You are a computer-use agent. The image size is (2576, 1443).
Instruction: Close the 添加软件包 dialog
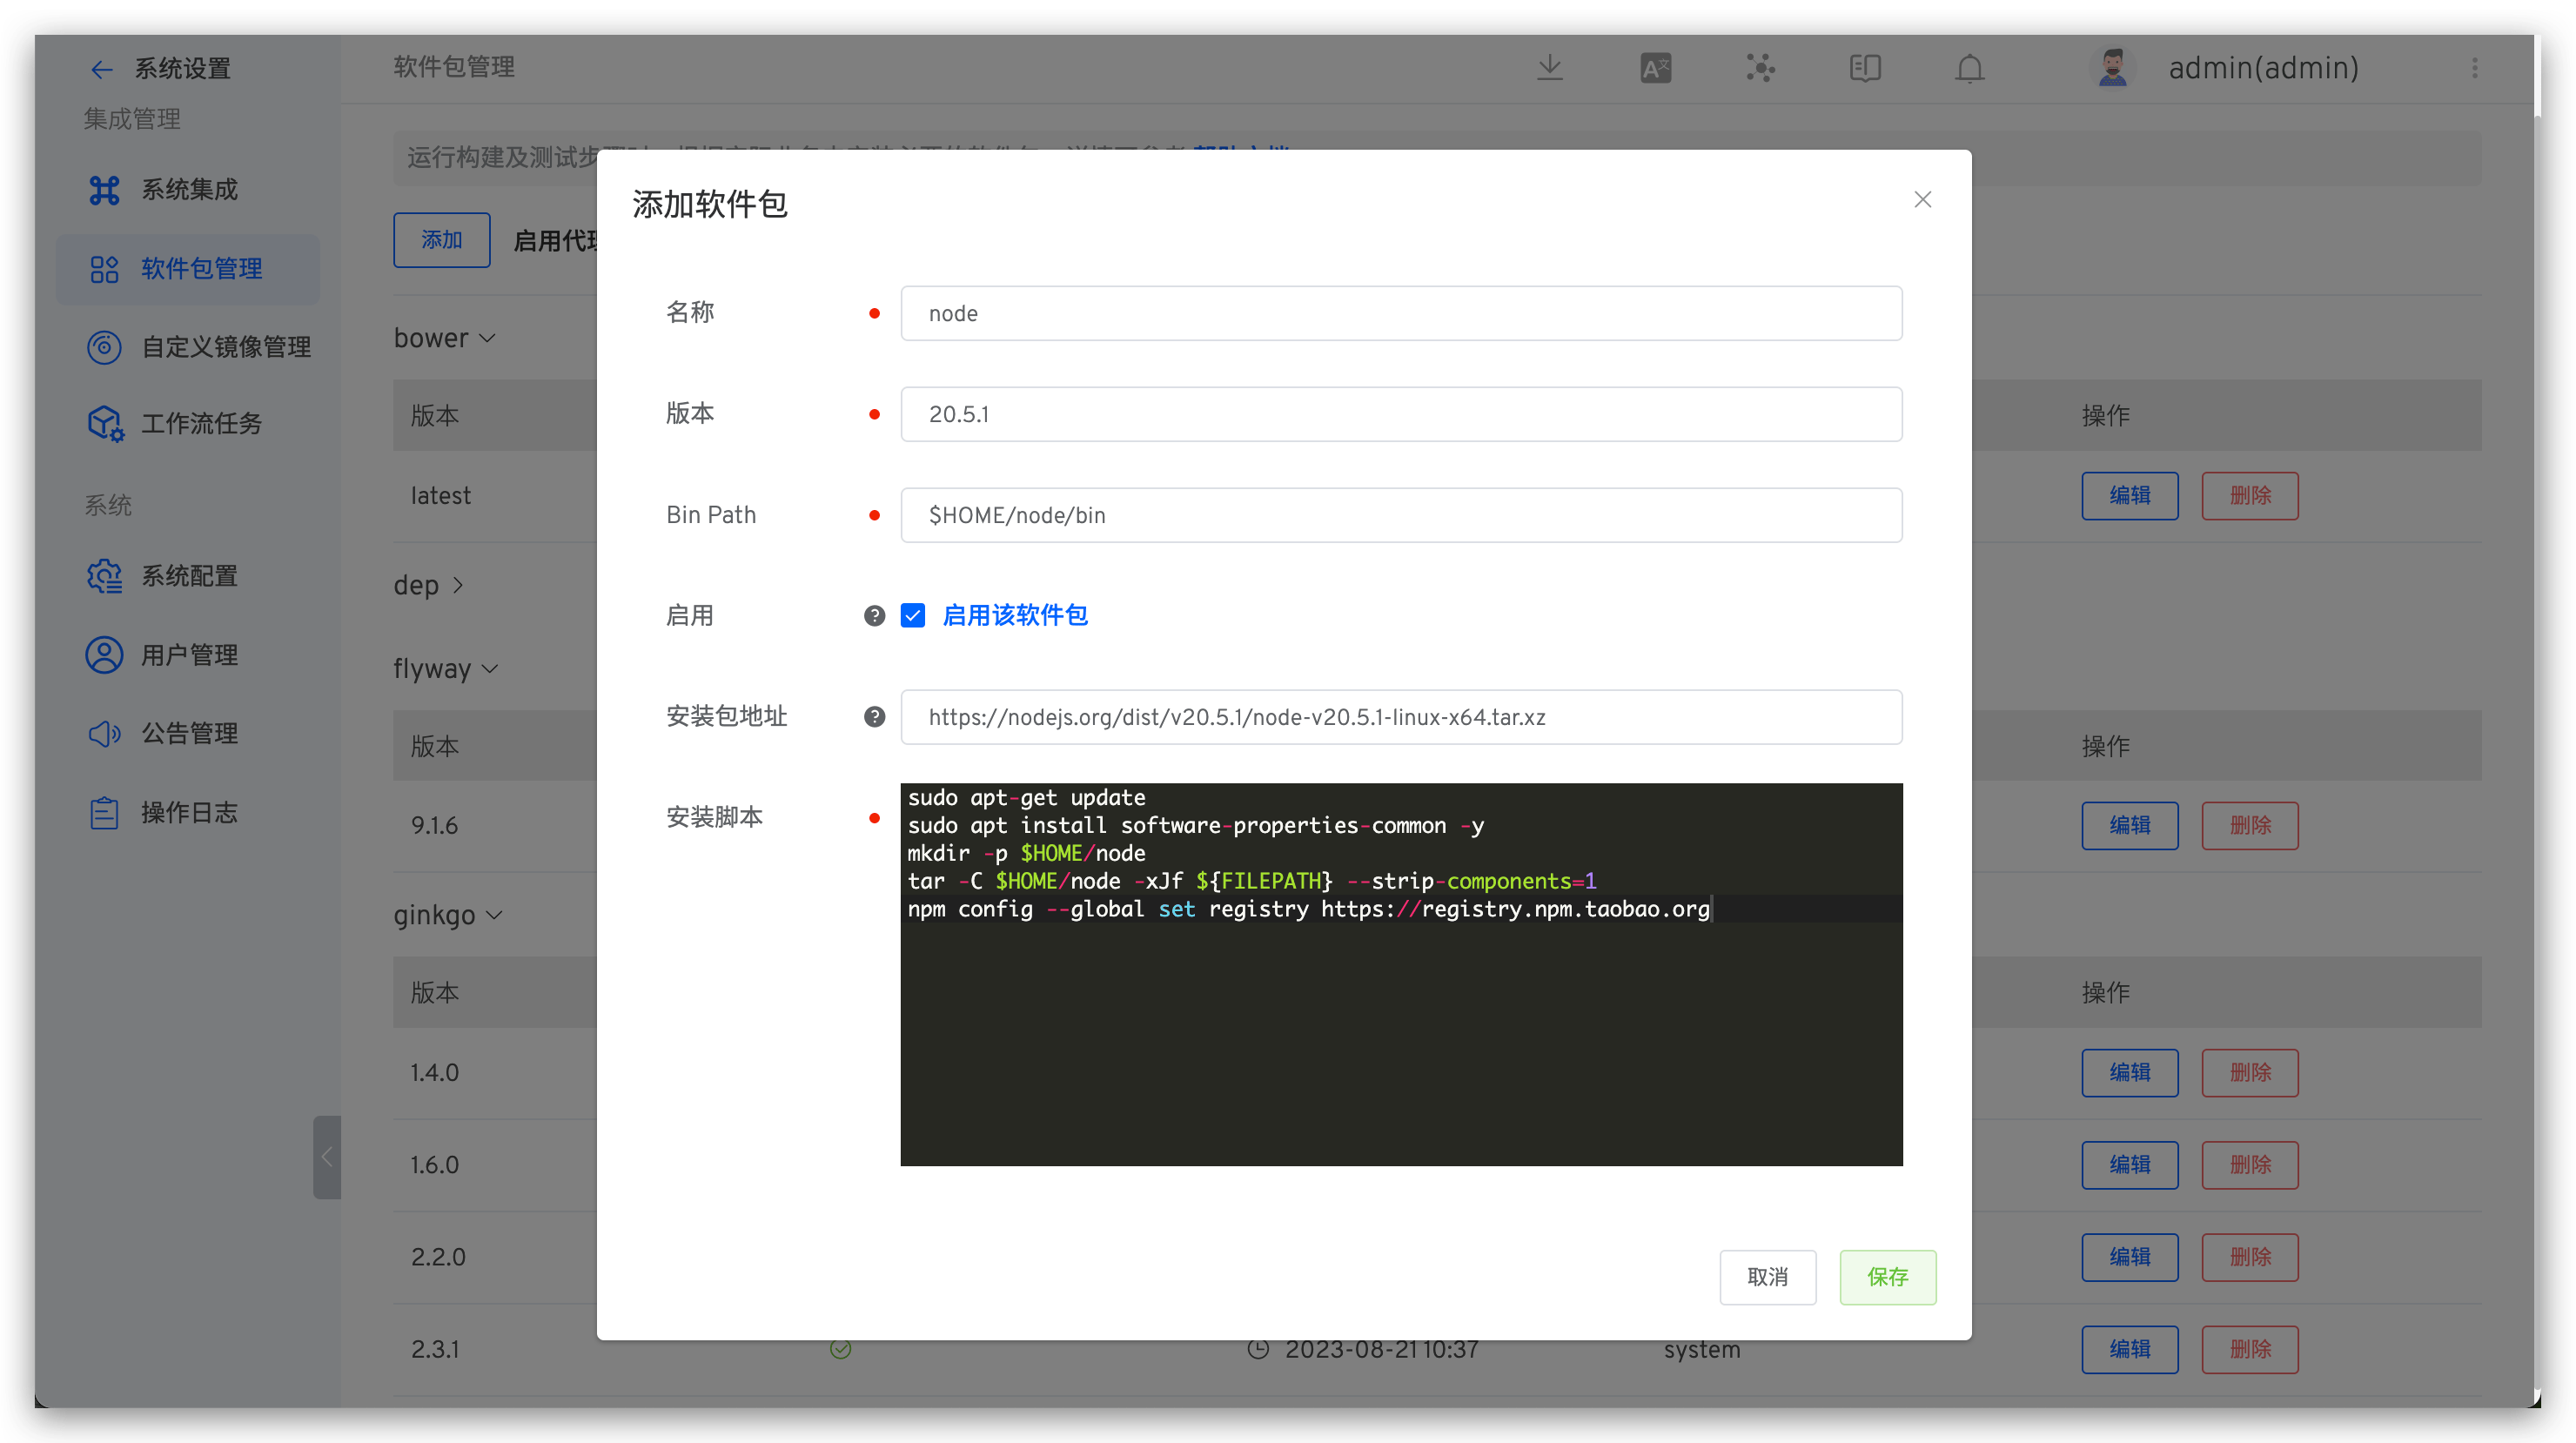(x=1922, y=200)
